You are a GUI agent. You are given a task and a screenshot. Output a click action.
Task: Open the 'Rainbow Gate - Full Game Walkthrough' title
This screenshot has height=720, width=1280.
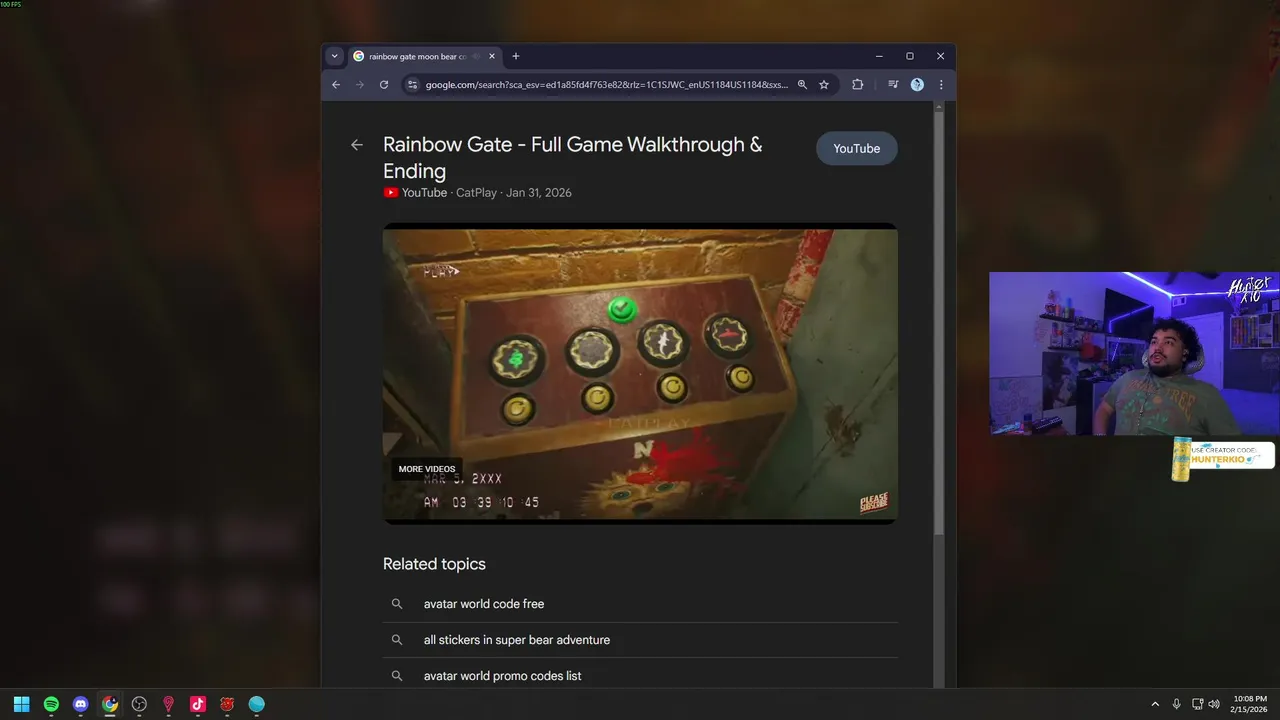(572, 158)
